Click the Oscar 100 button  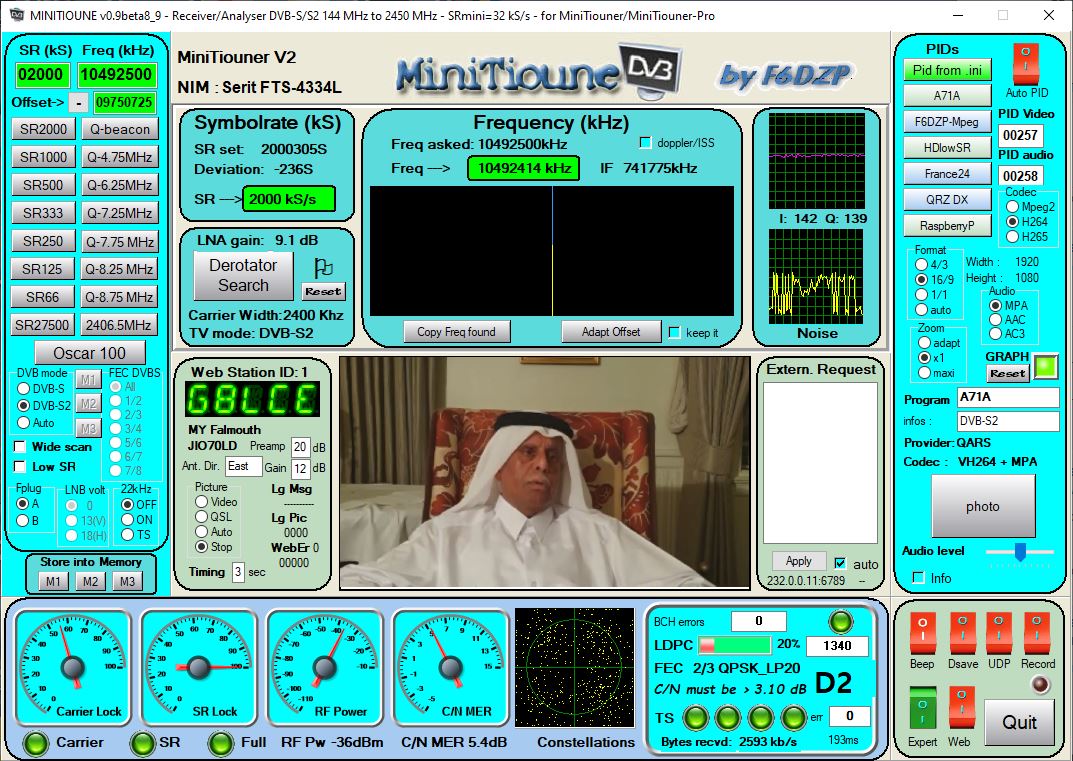point(89,353)
